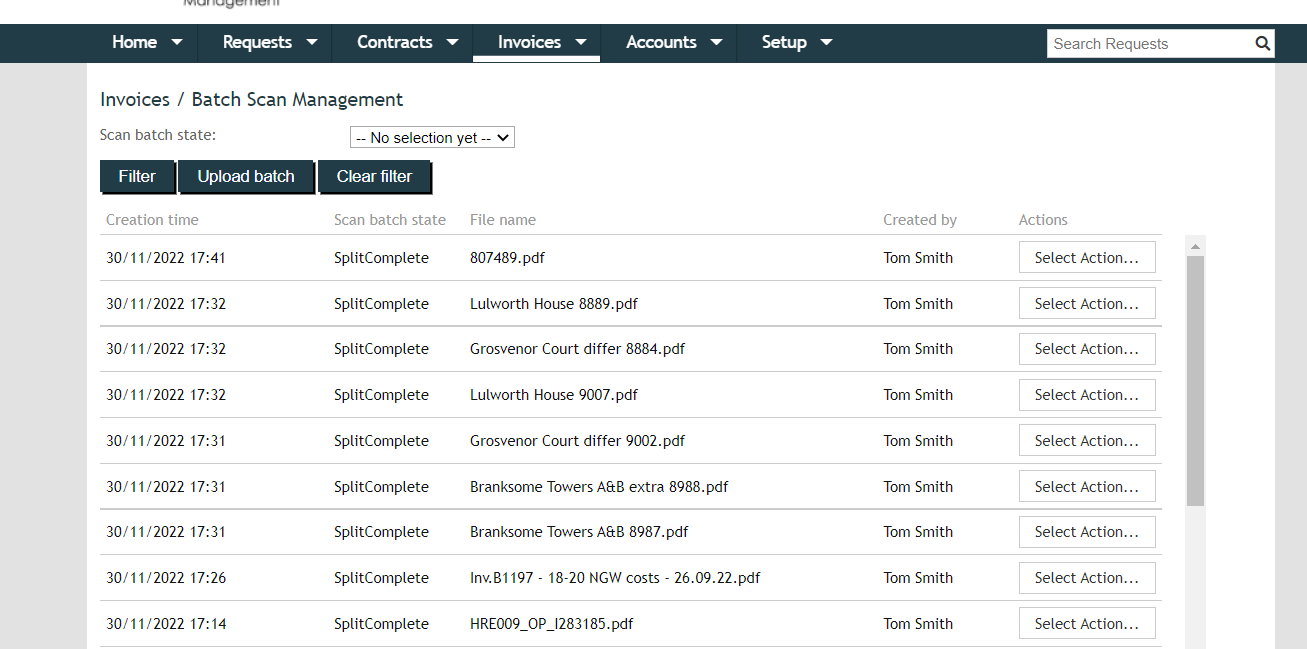Switch to the Accounts menu
This screenshot has width=1307, height=649.
click(x=662, y=43)
